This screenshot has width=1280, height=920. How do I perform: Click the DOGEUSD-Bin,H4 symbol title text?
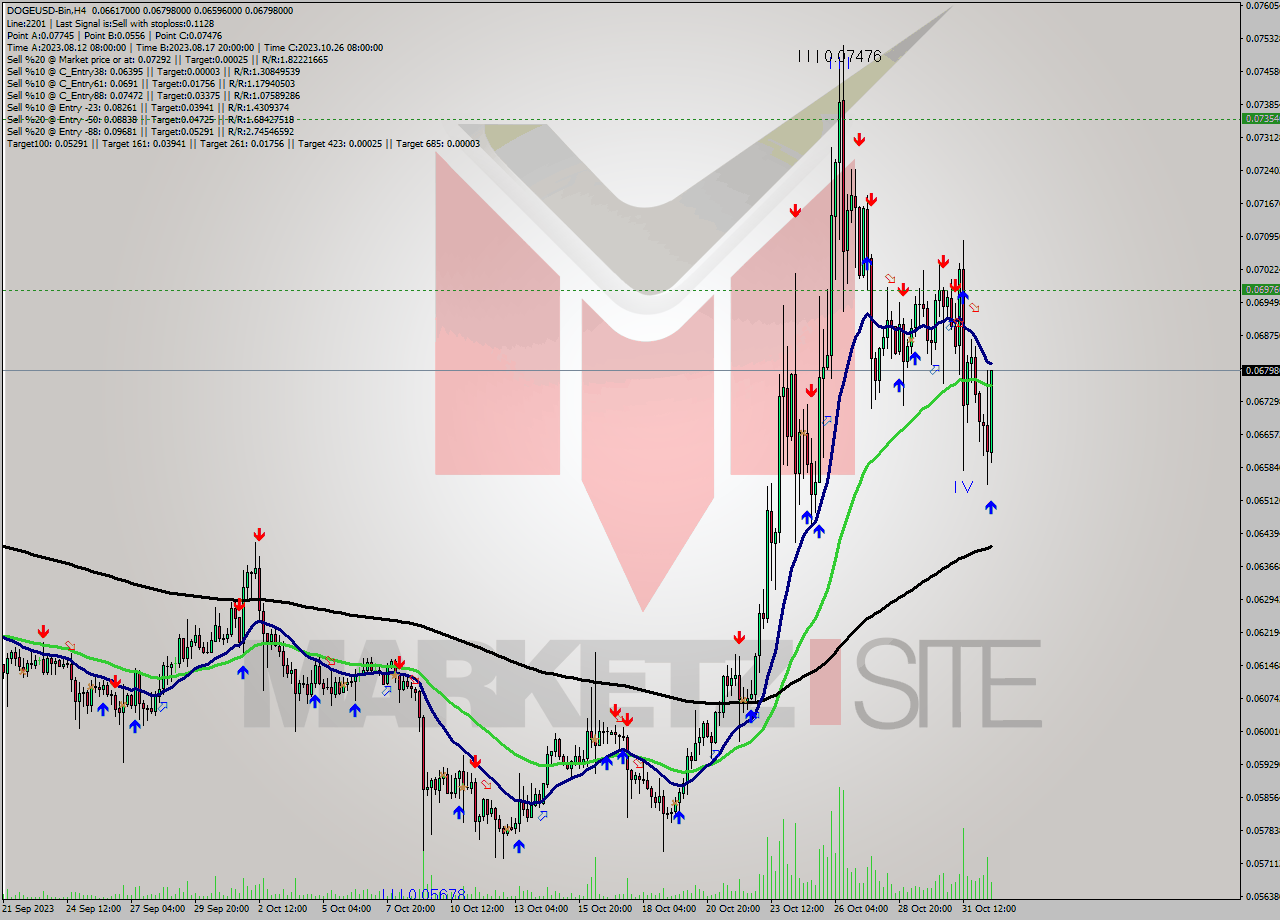(x=45, y=11)
